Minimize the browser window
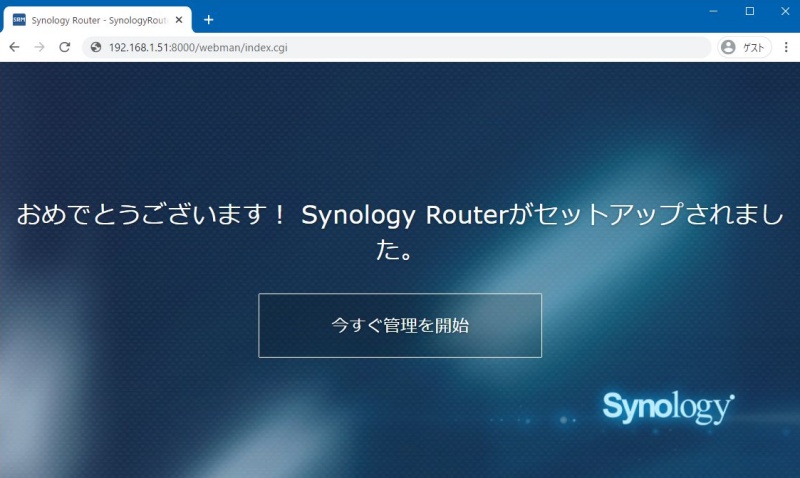This screenshot has width=800, height=478. (713, 11)
